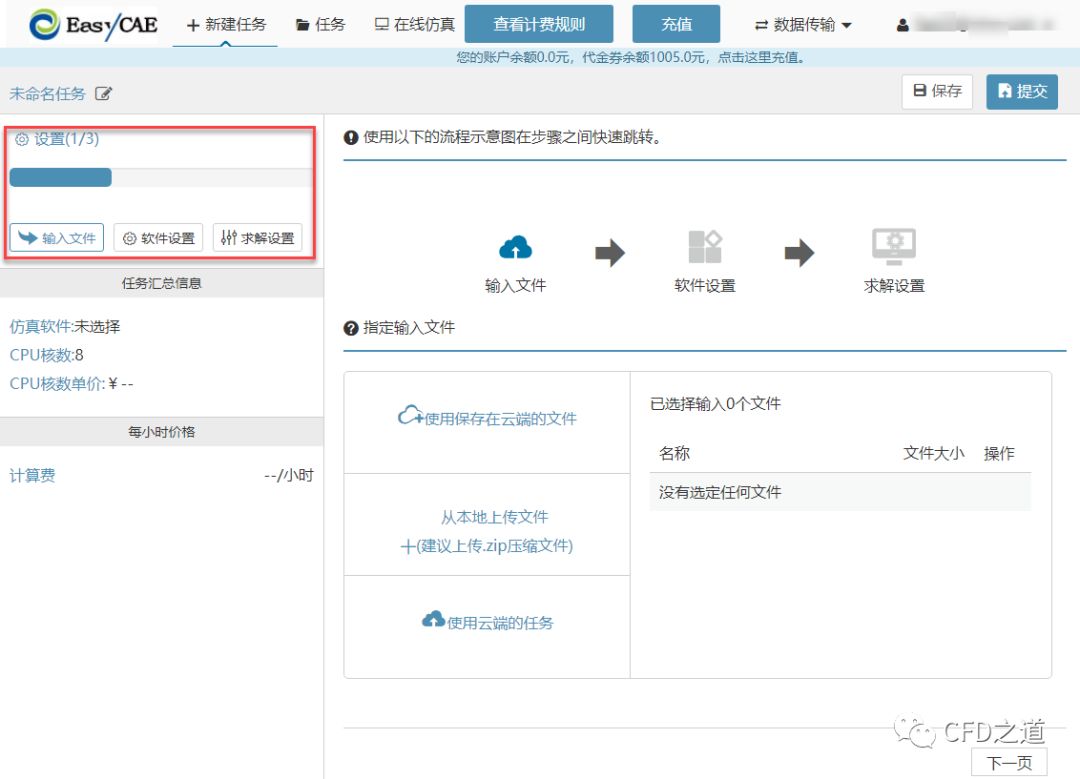
Task: Click the 求解设置 monitor flowchart icon
Action: (x=894, y=247)
